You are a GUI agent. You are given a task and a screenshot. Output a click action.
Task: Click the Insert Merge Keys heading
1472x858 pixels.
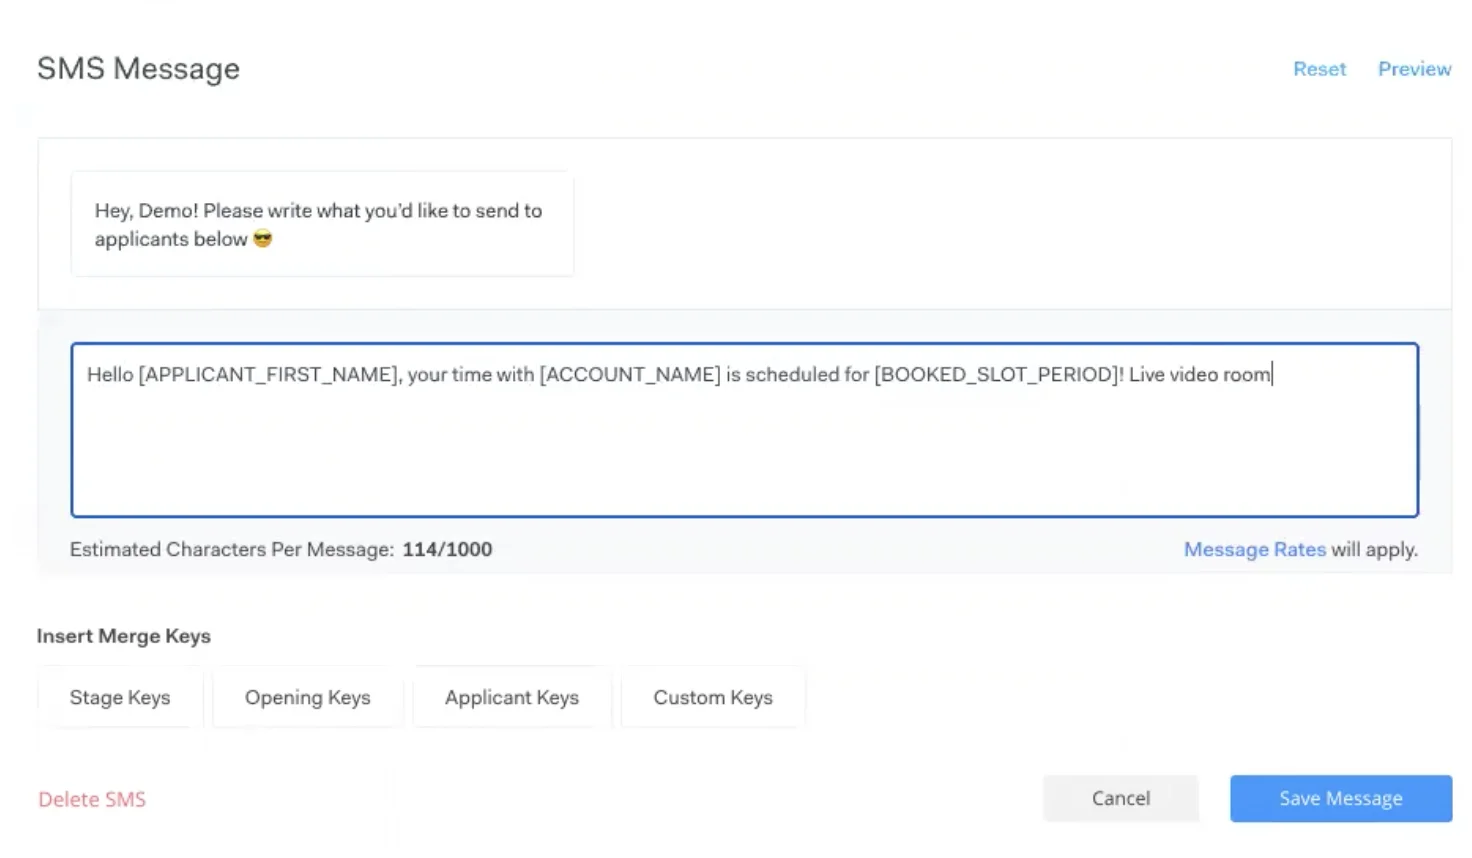click(x=124, y=636)
